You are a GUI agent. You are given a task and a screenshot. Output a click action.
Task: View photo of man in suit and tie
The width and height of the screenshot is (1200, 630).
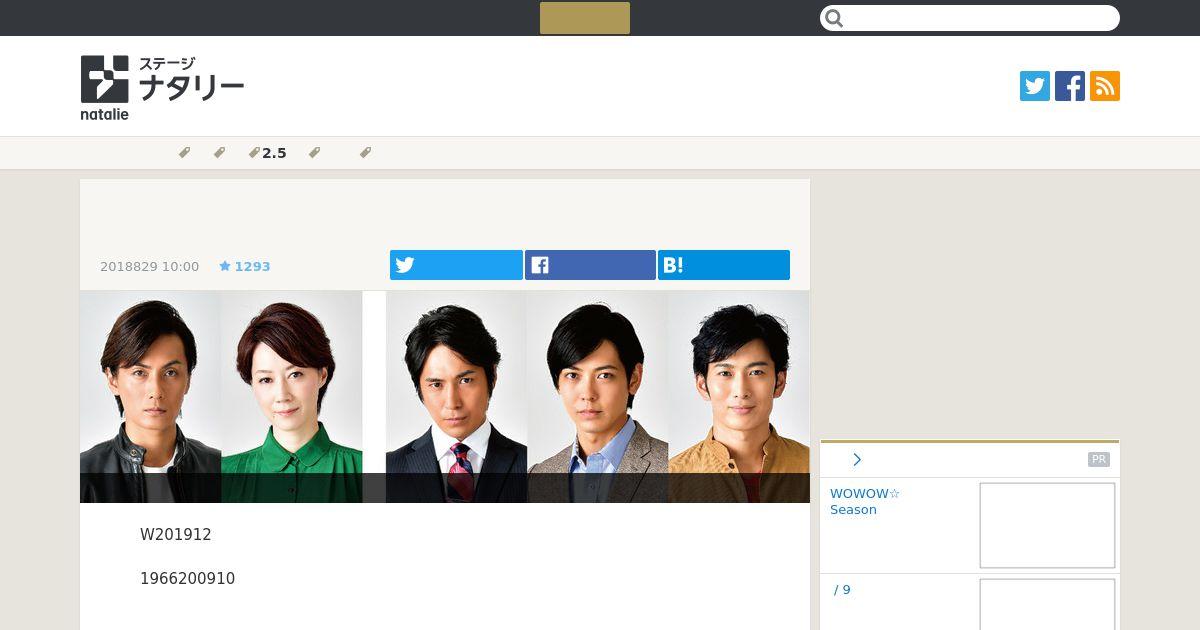456,397
